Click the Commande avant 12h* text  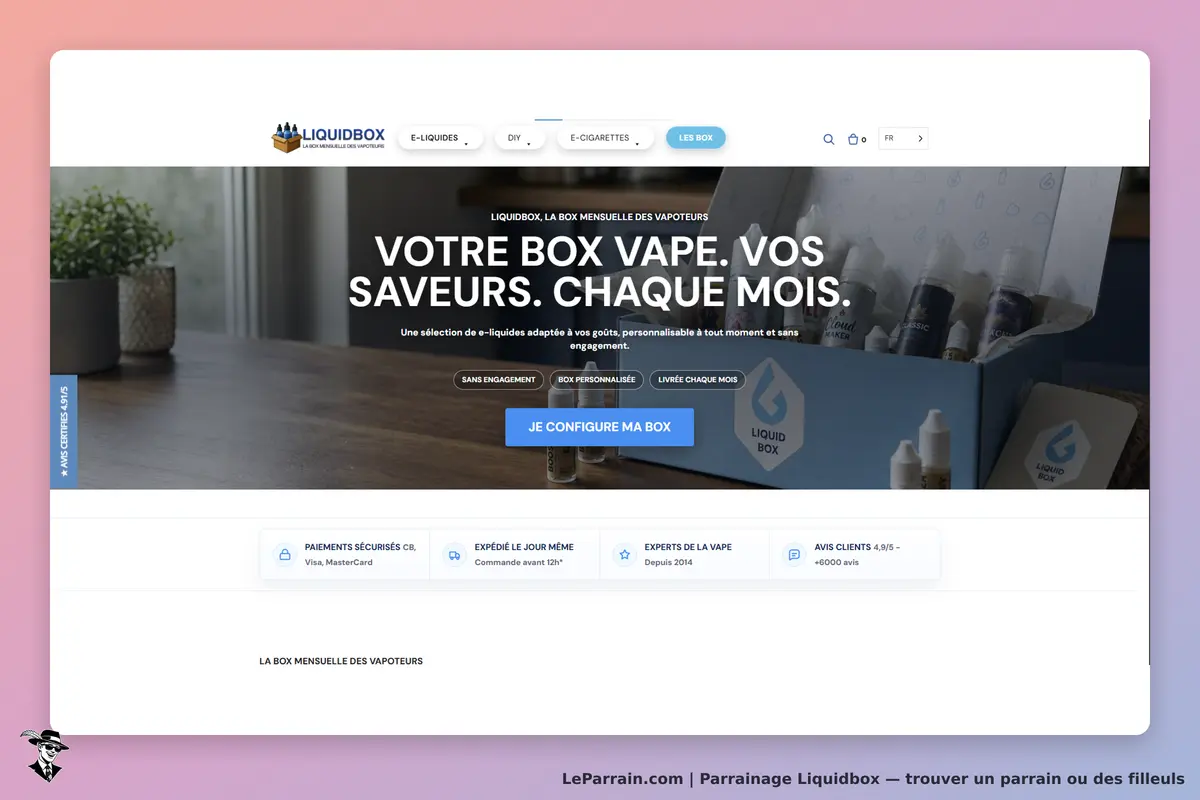point(518,562)
